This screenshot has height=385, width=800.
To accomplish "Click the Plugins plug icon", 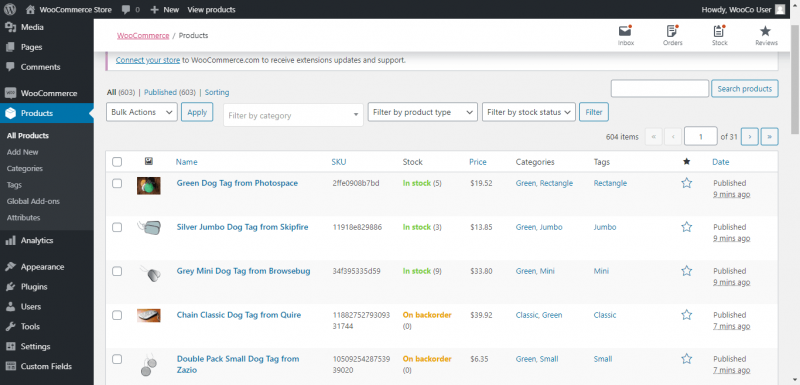I will [10, 287].
